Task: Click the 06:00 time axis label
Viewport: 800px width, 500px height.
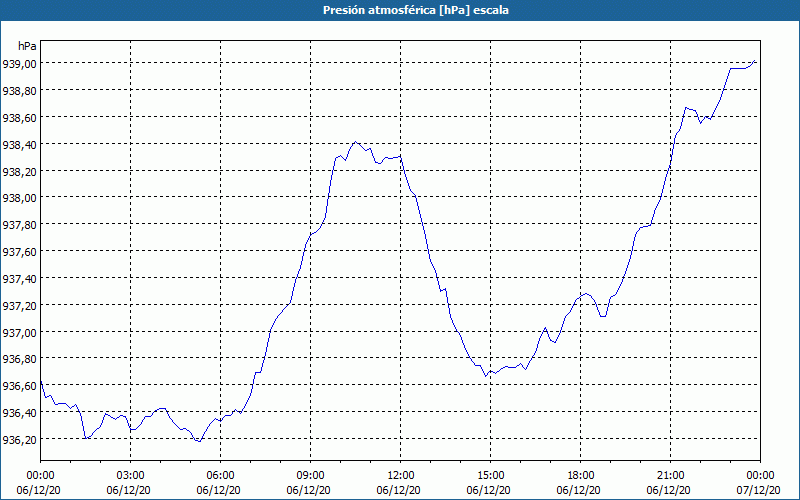Action: (220, 476)
